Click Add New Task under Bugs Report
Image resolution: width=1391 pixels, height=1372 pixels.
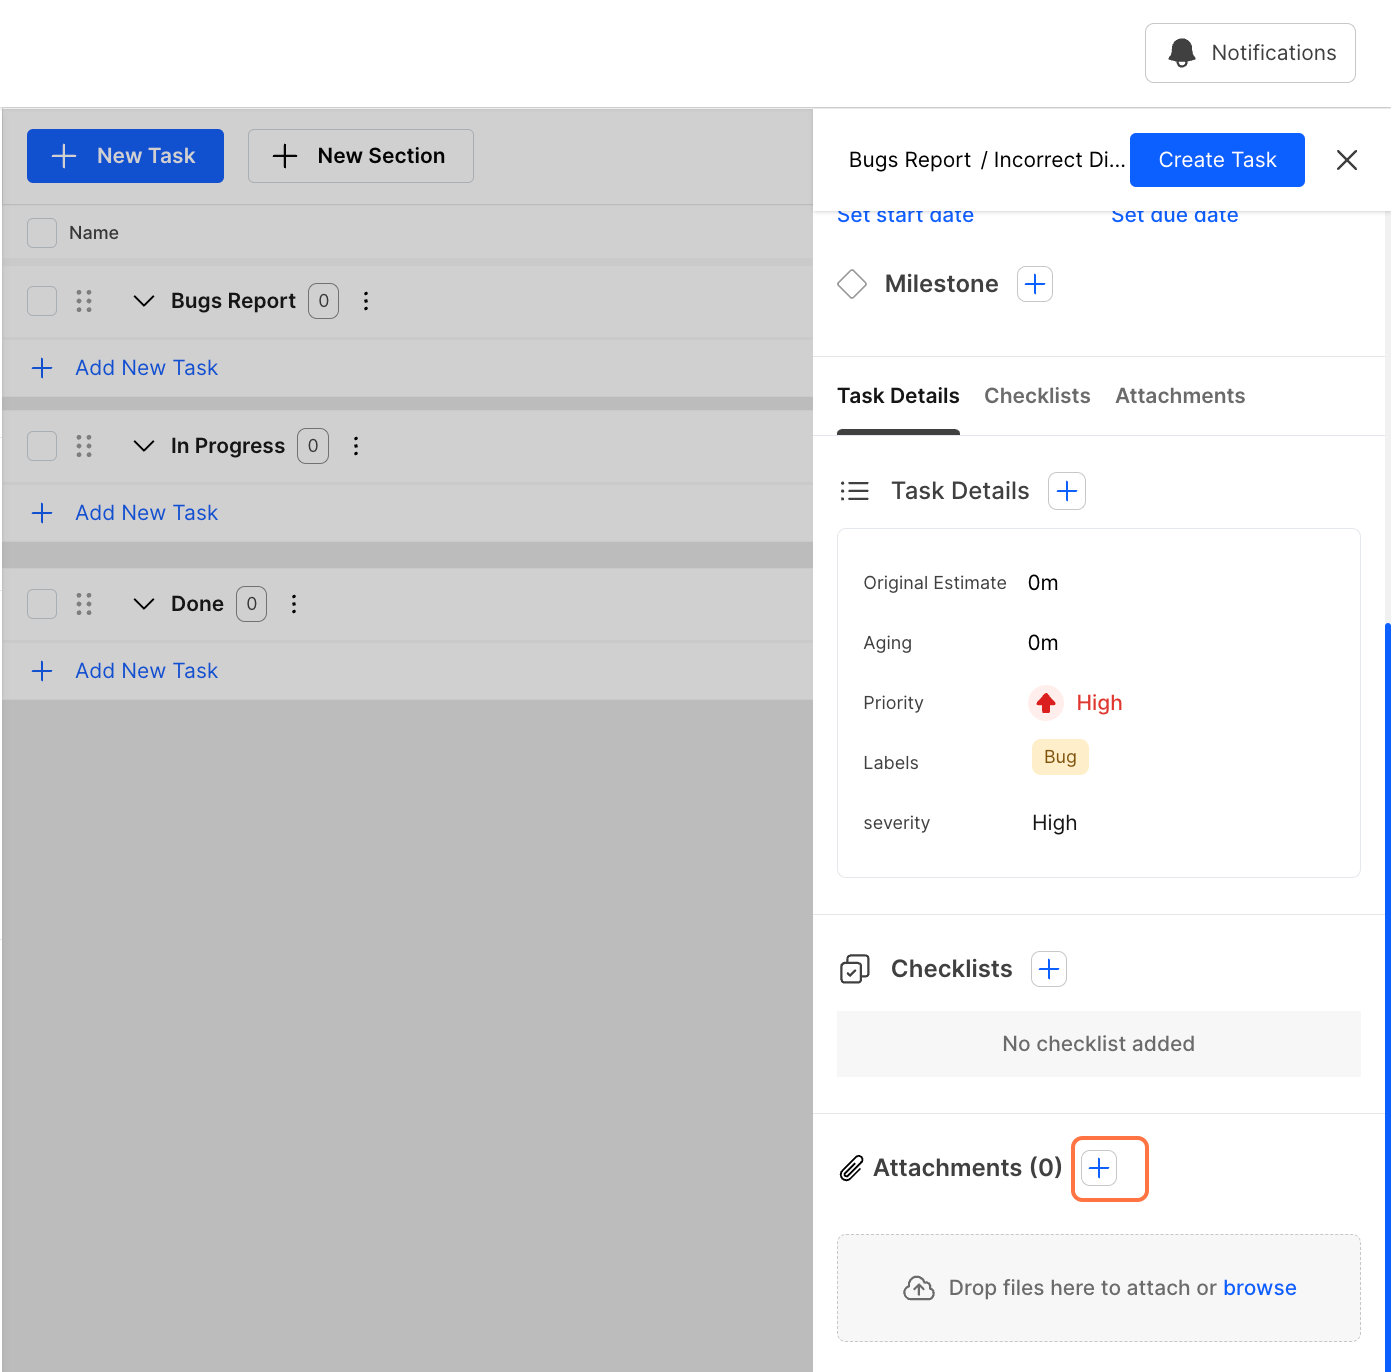click(146, 368)
